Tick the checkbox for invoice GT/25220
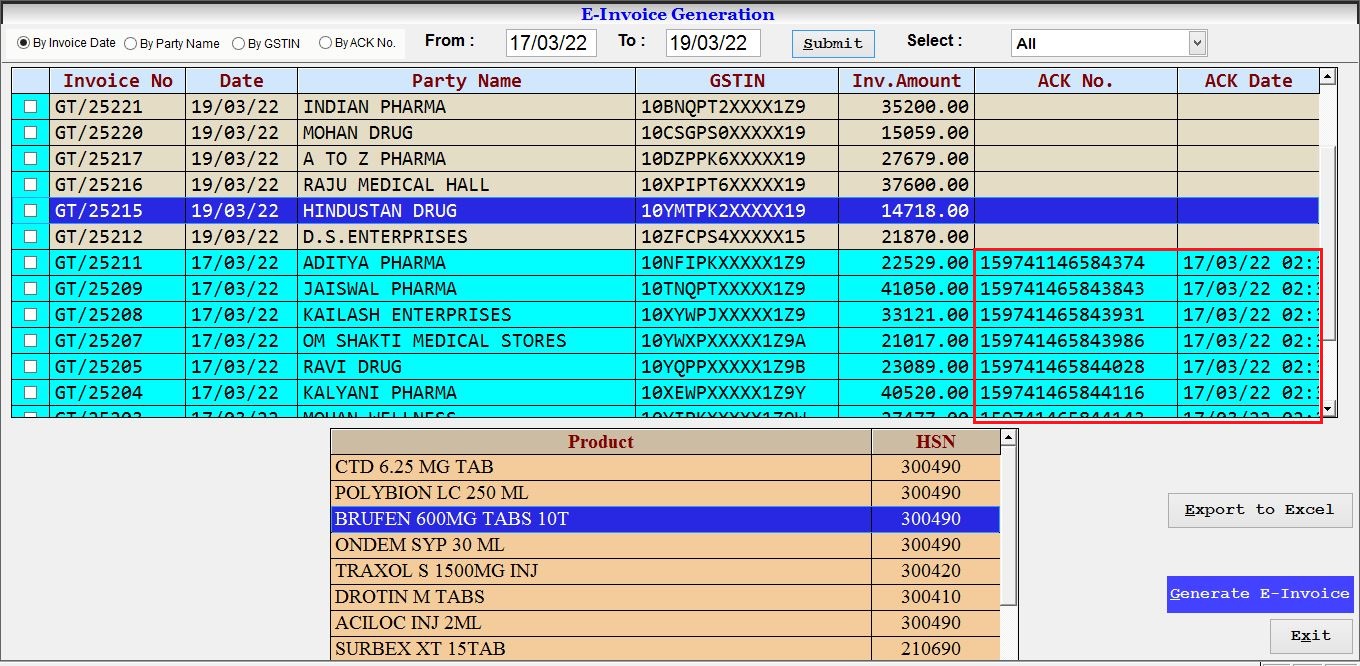1360x666 pixels. pos(31,132)
